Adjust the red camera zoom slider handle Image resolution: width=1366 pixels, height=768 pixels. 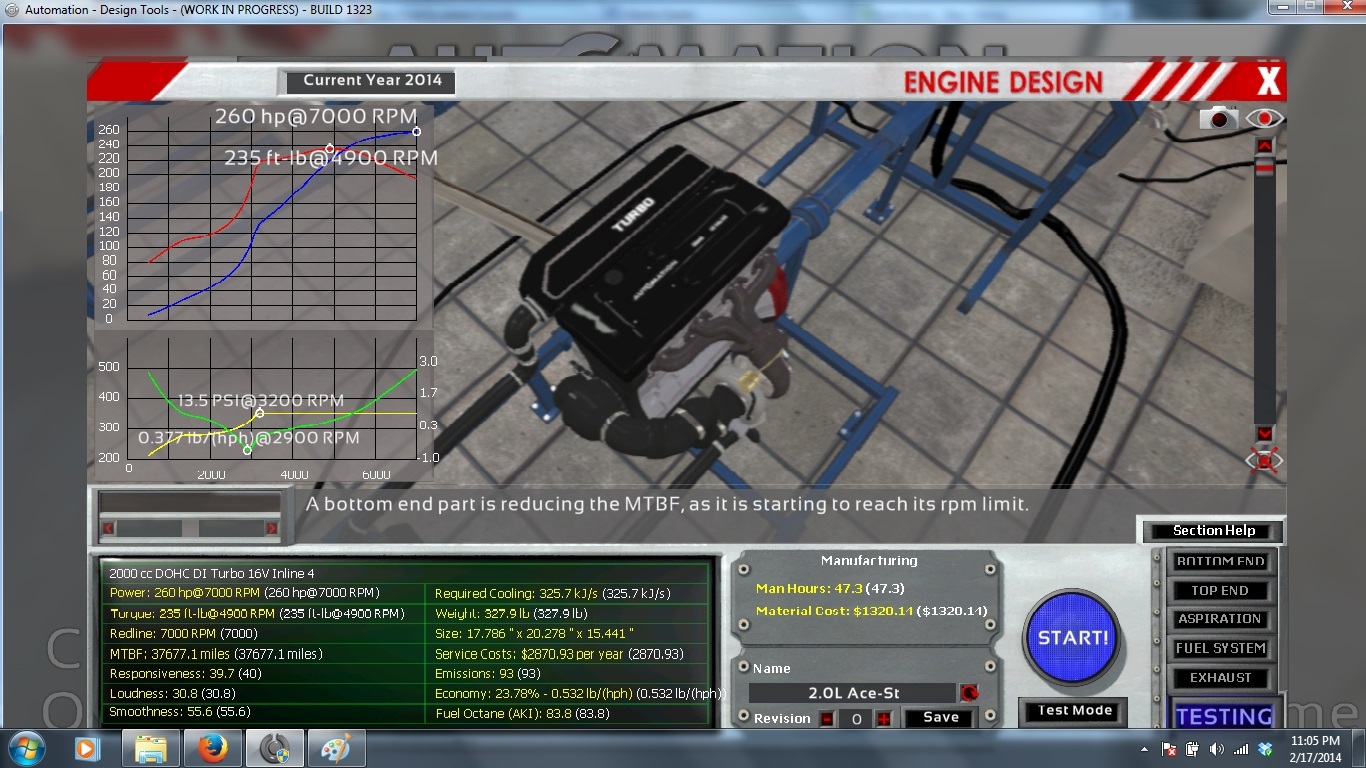(1264, 167)
